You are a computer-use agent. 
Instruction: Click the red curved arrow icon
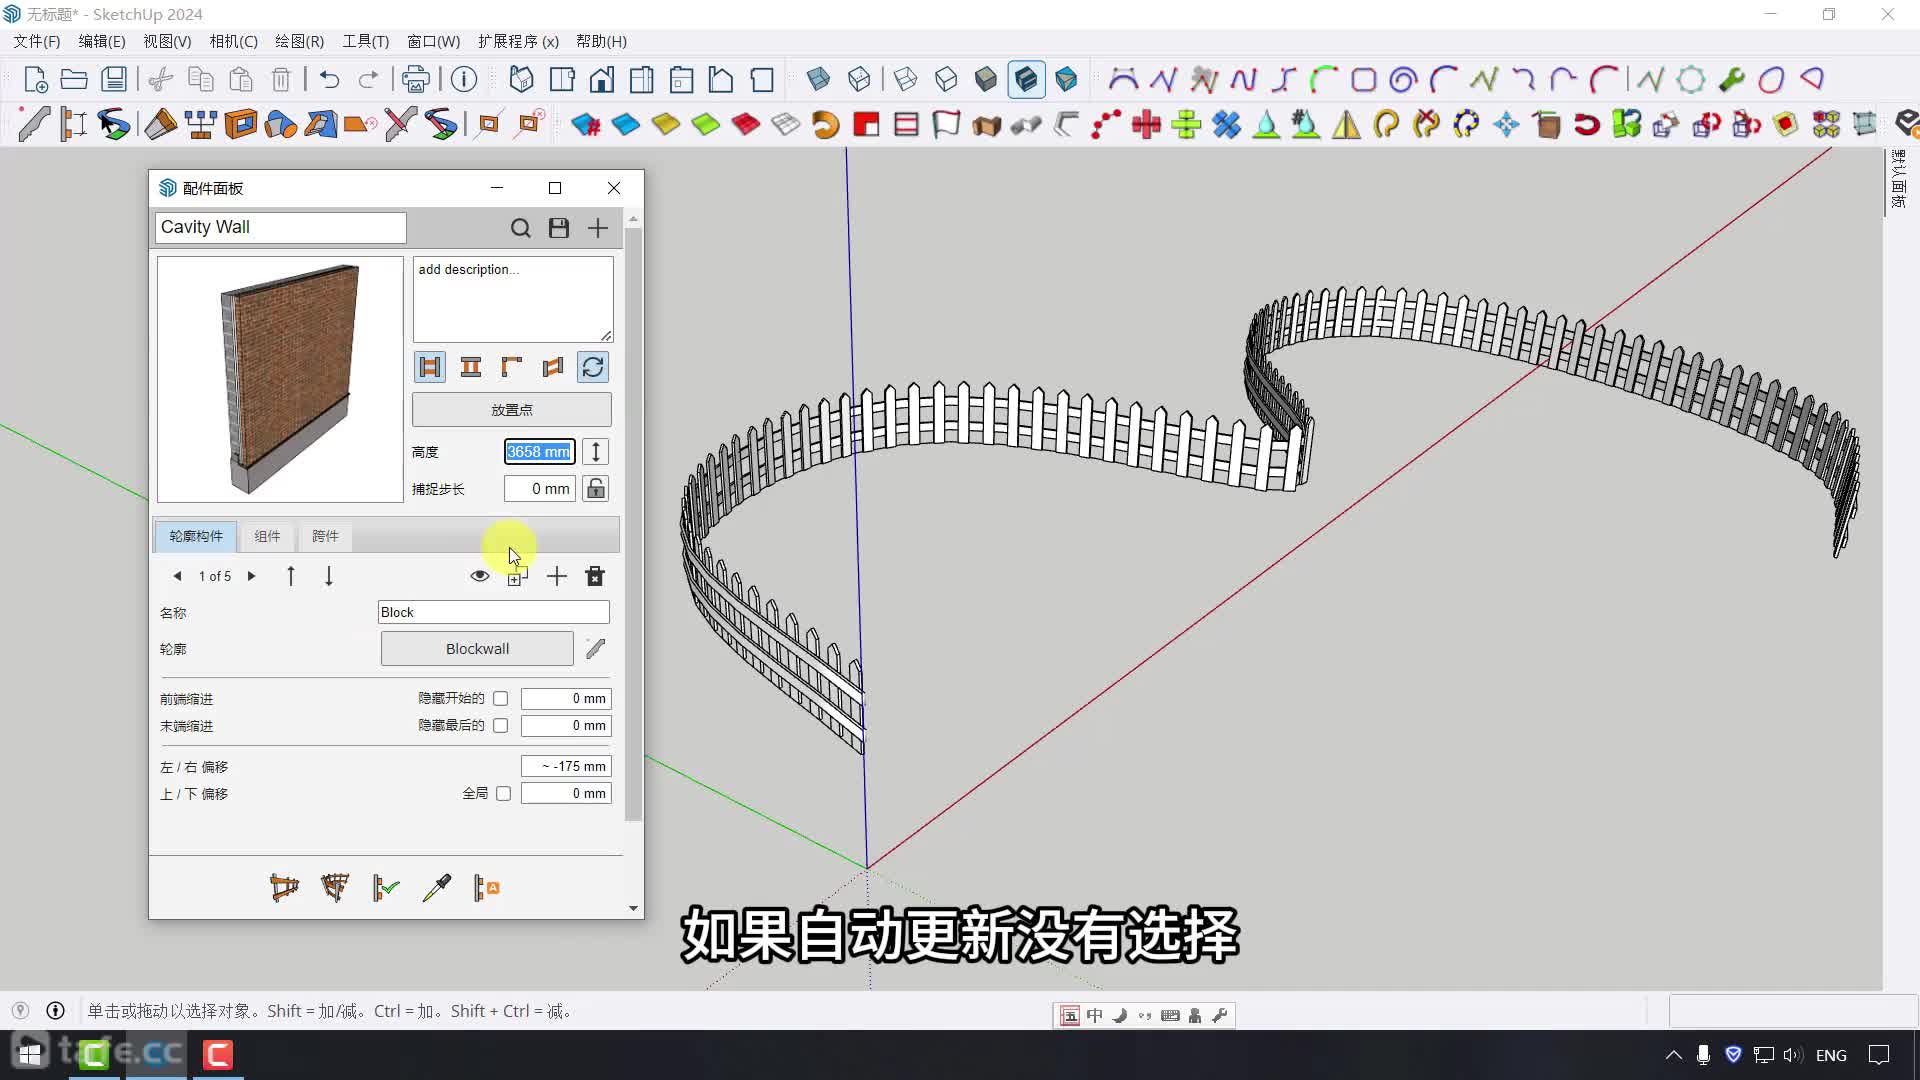point(1586,124)
